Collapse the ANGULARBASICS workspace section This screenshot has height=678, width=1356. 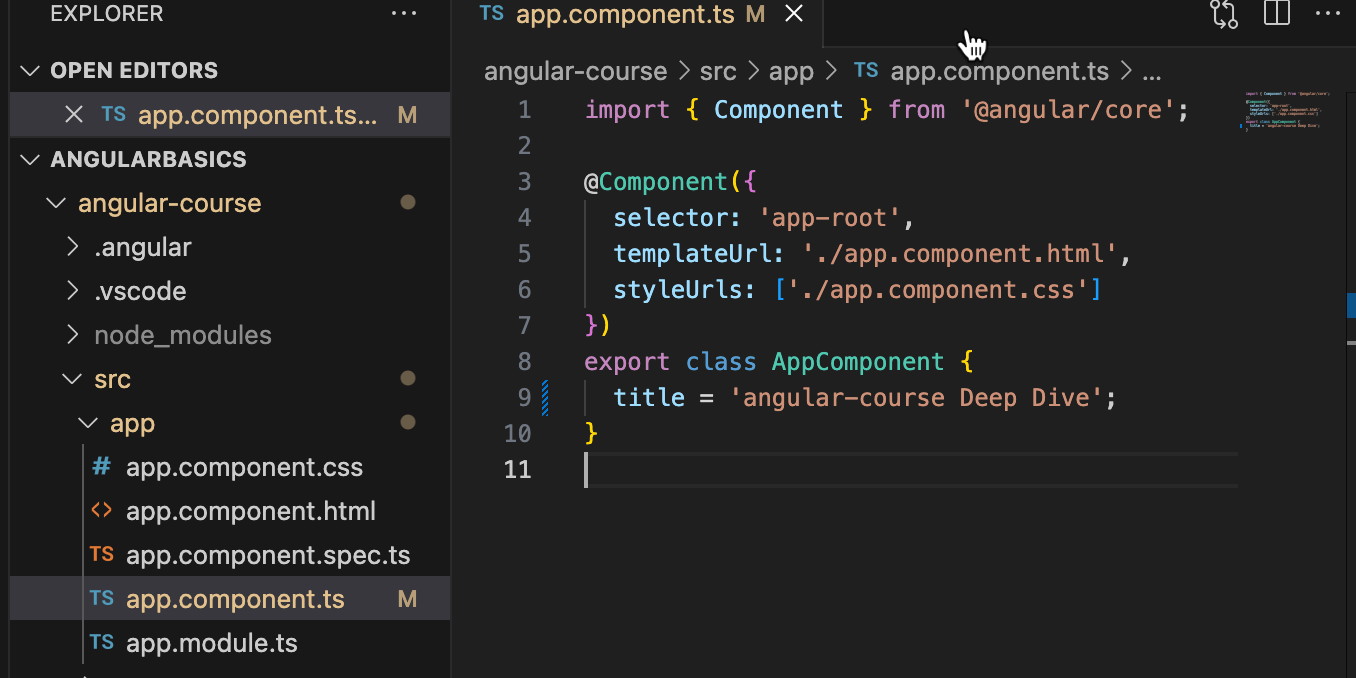coord(32,159)
